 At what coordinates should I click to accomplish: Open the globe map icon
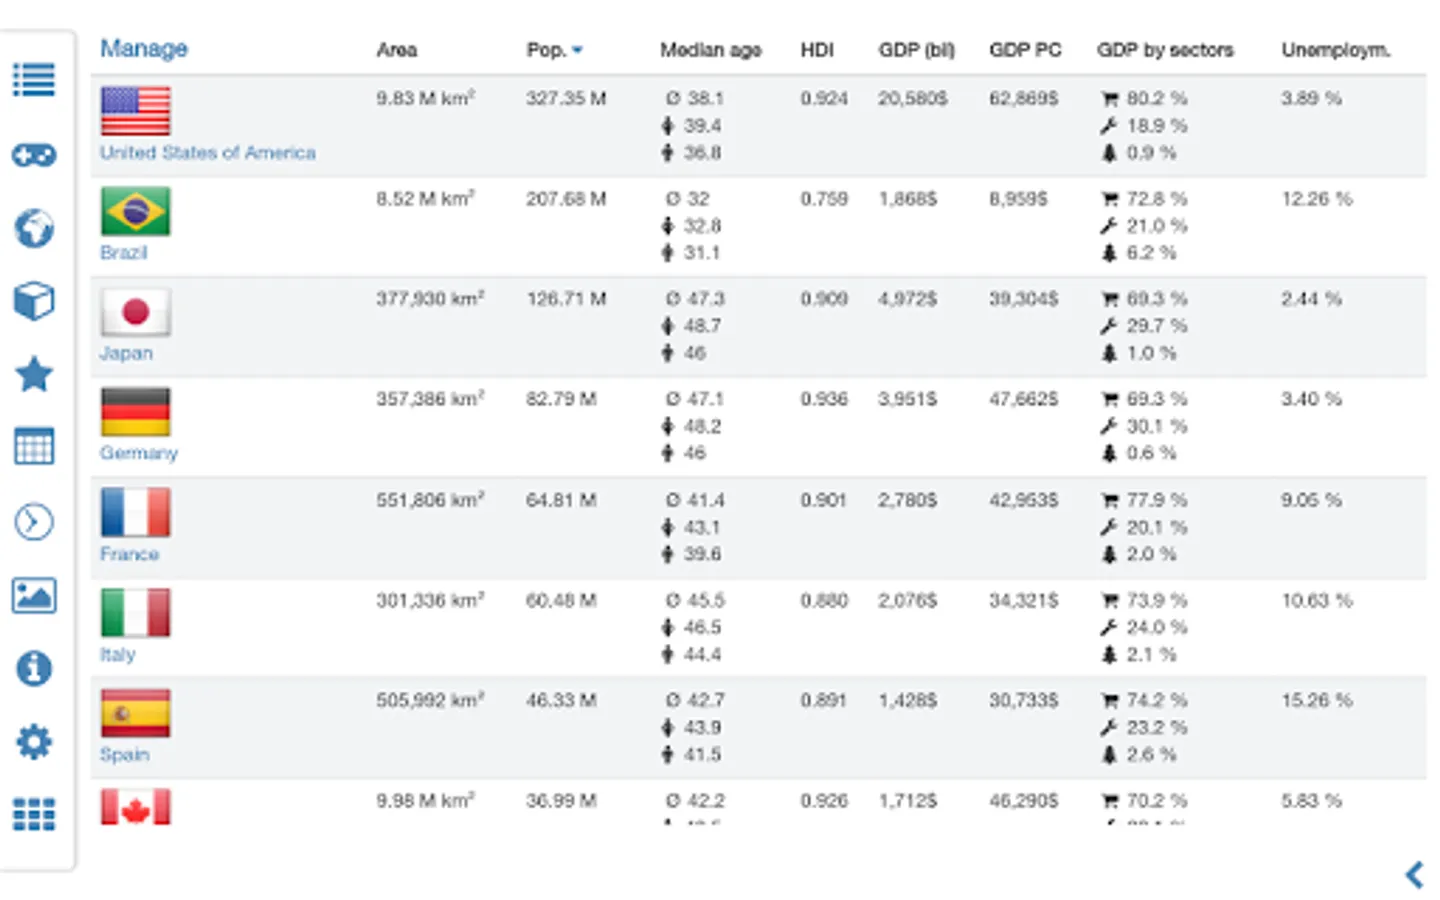[x=34, y=228]
